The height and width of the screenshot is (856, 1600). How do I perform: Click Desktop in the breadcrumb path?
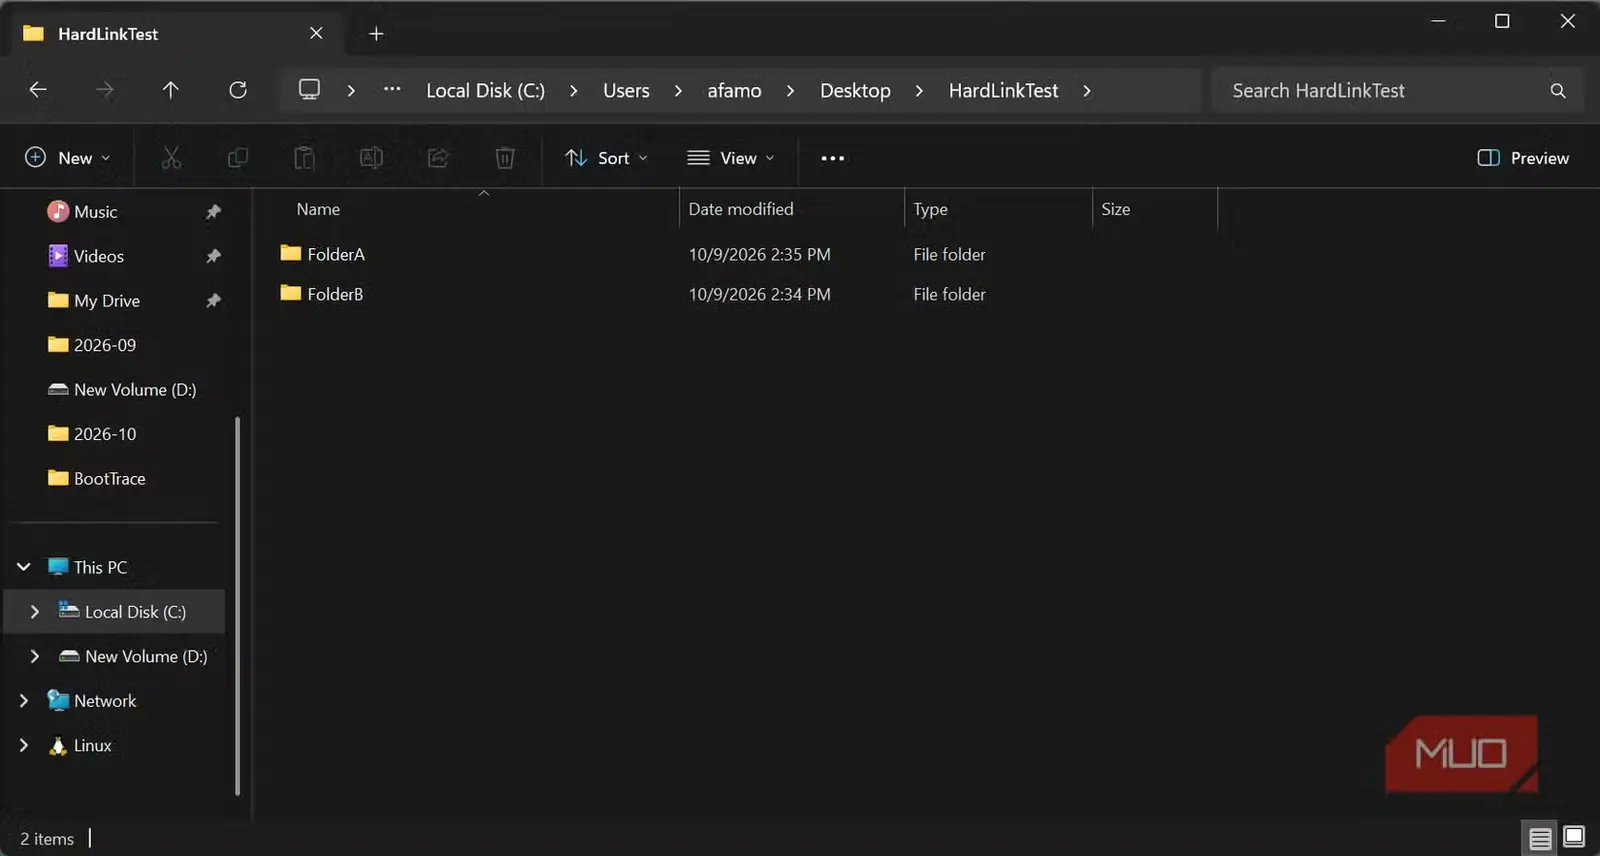[855, 91]
